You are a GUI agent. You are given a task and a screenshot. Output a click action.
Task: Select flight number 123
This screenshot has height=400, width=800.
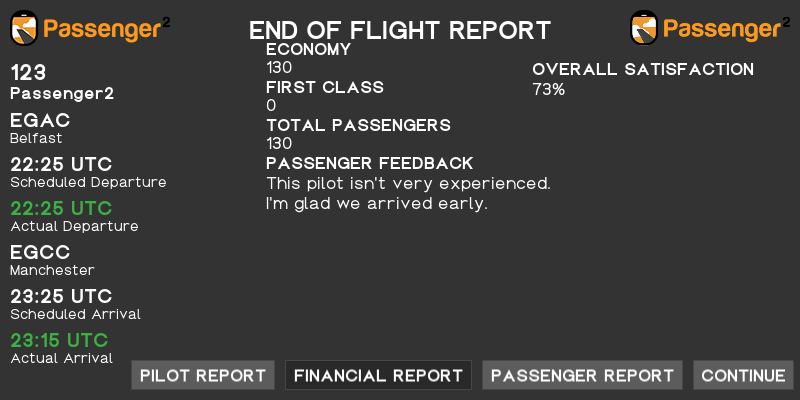28,73
